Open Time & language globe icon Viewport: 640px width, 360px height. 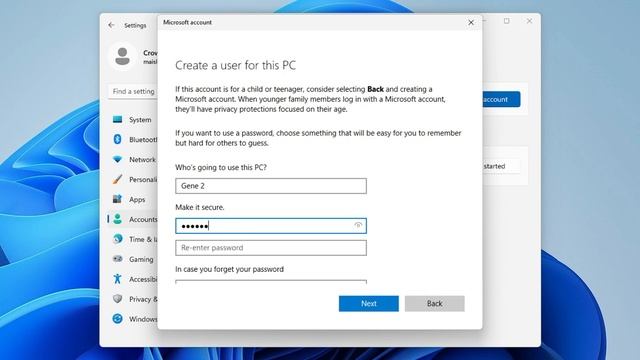118,239
